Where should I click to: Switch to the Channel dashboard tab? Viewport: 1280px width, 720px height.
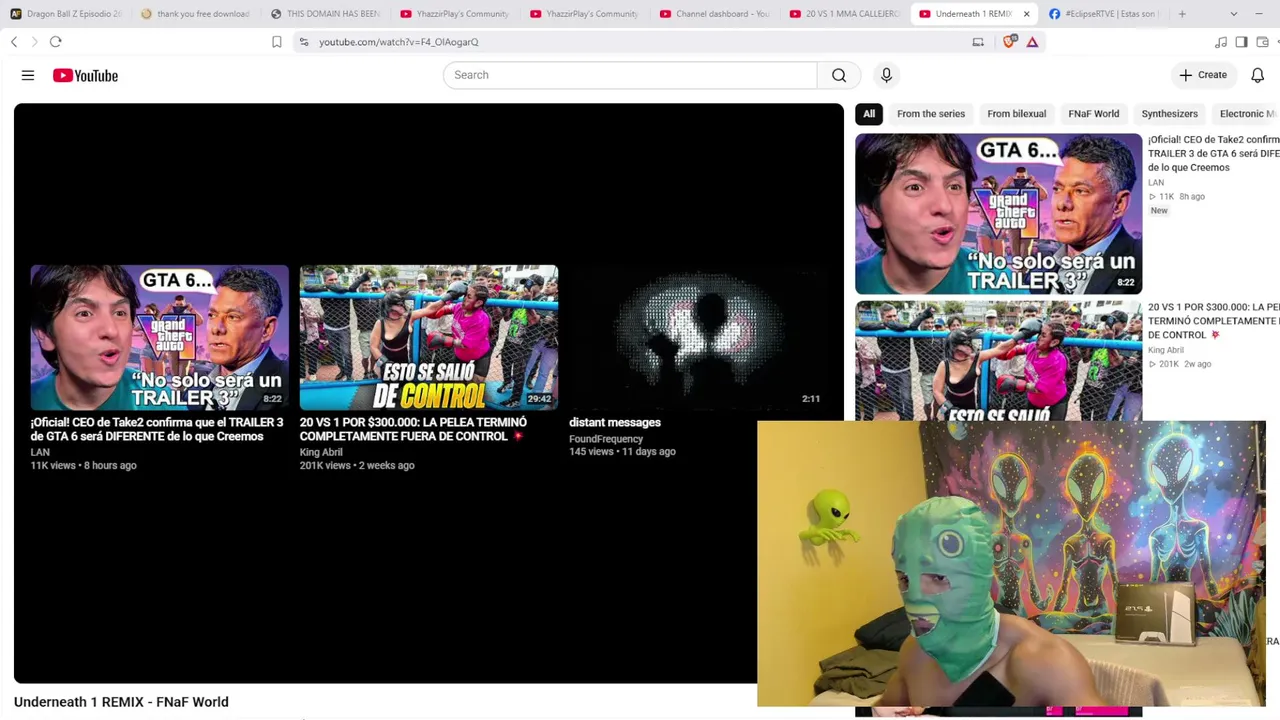715,14
